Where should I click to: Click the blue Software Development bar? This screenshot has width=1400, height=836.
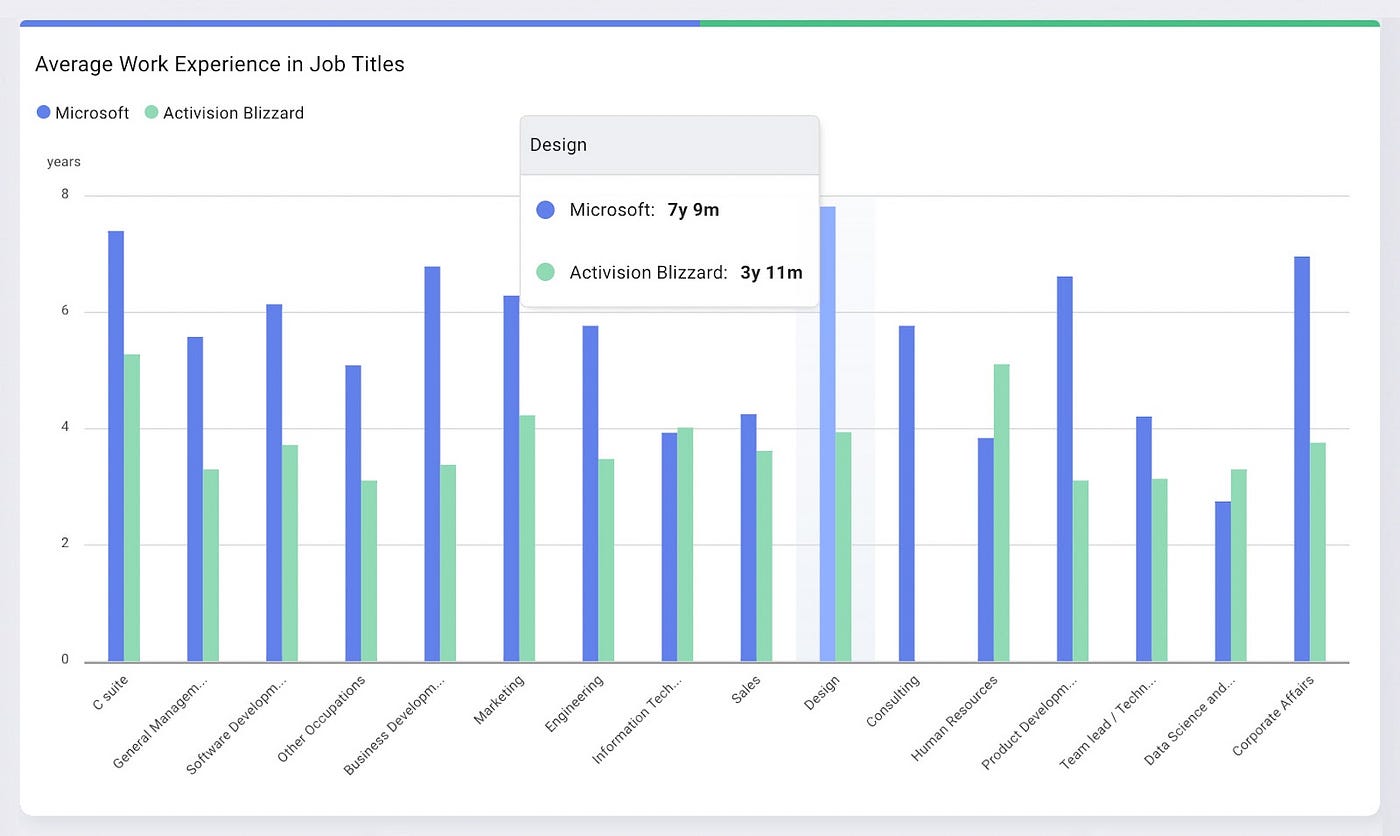[x=274, y=483]
